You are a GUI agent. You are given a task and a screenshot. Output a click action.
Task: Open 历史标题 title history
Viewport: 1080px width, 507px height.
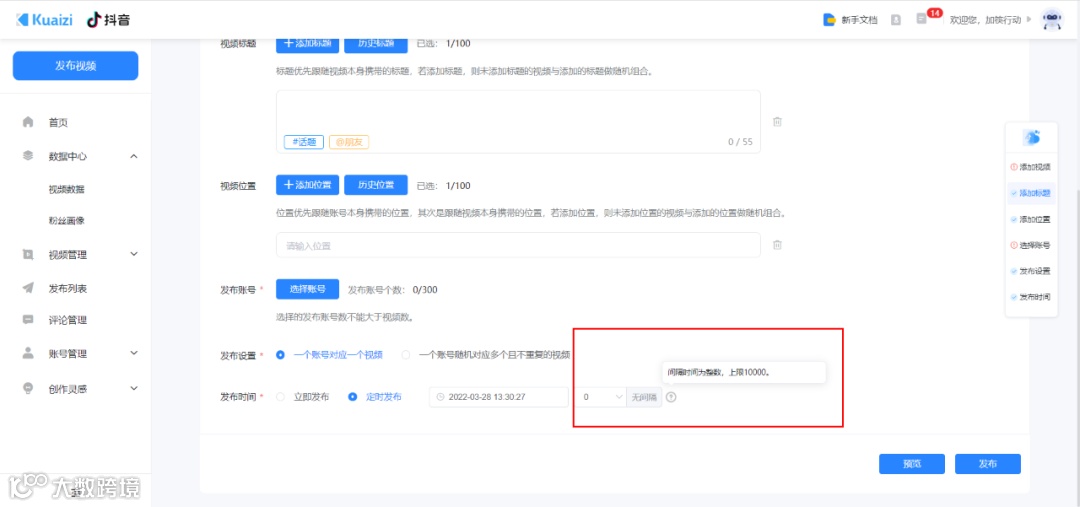376,43
